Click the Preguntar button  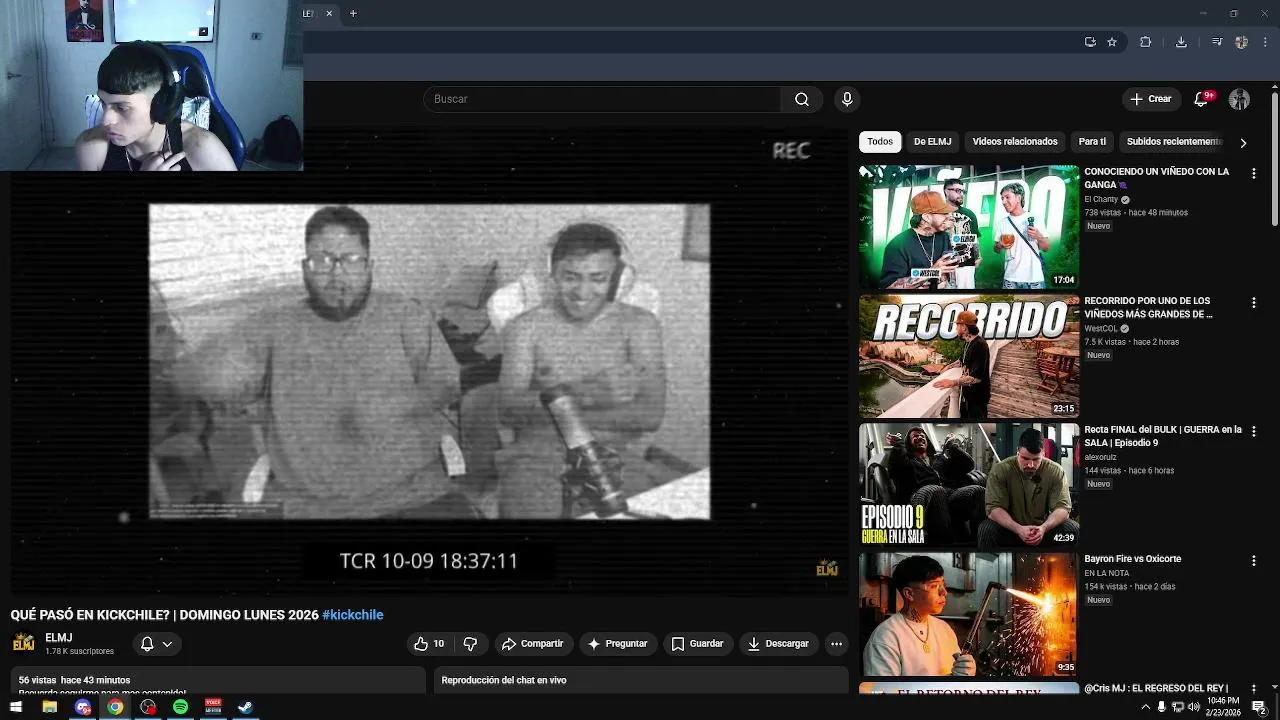pos(617,644)
